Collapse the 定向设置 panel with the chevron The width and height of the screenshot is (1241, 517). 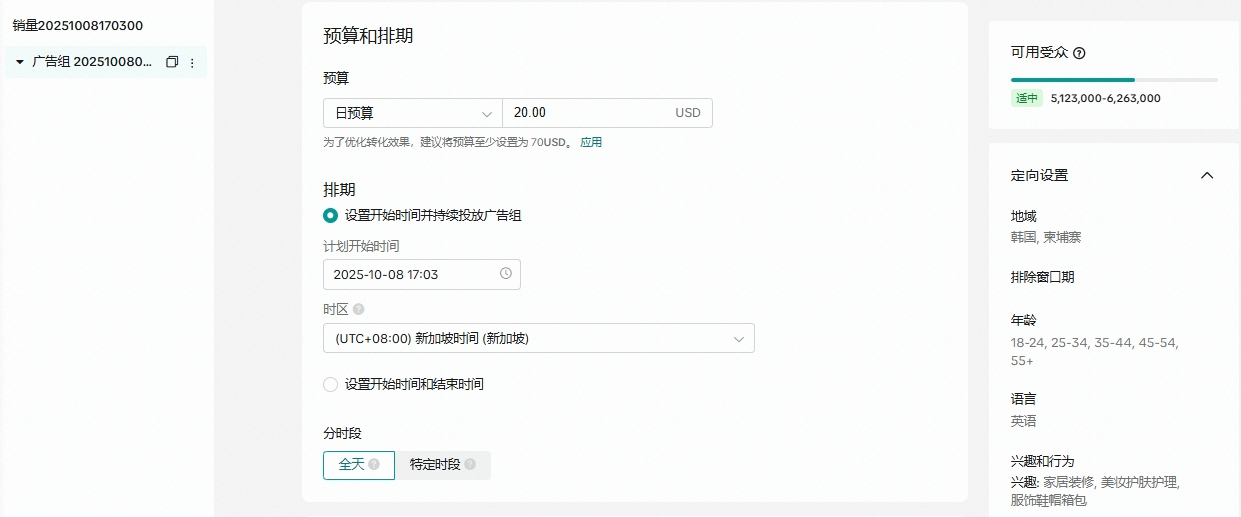(x=1206, y=175)
